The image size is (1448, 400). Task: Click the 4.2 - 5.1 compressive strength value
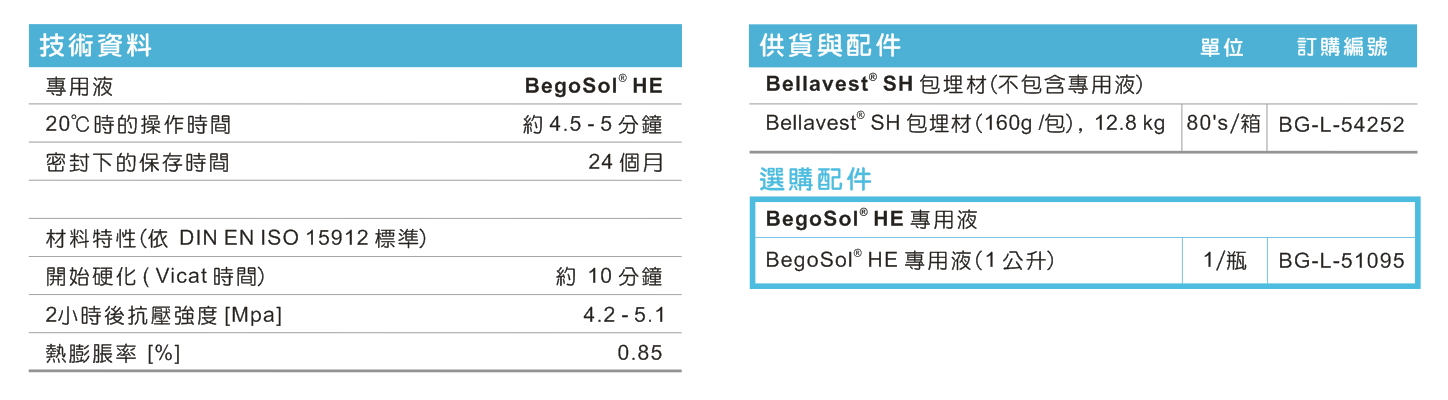(x=624, y=316)
